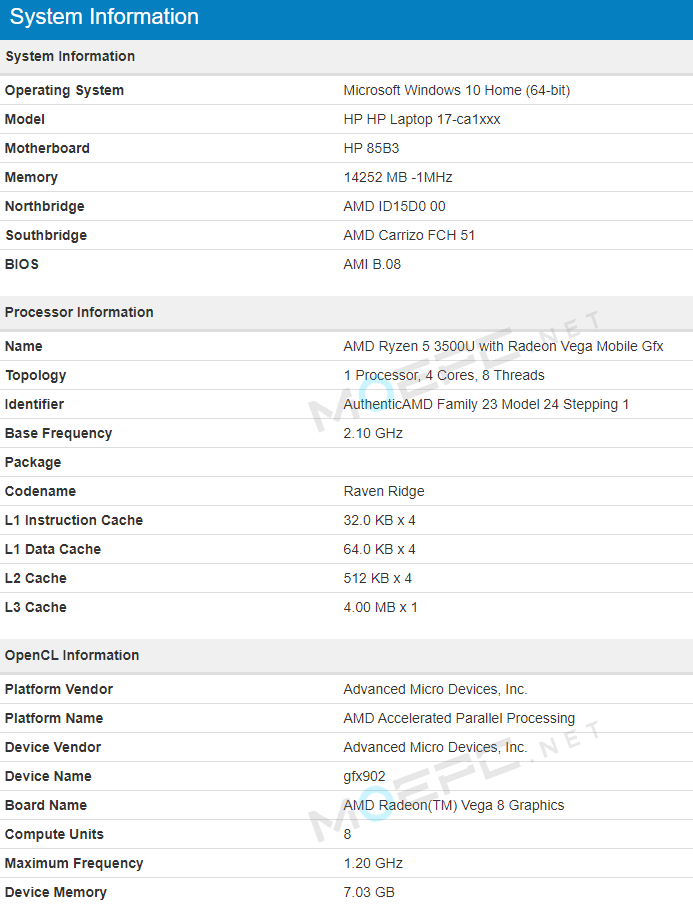
Task: Click the Base Frequency label
Action: coord(59,433)
